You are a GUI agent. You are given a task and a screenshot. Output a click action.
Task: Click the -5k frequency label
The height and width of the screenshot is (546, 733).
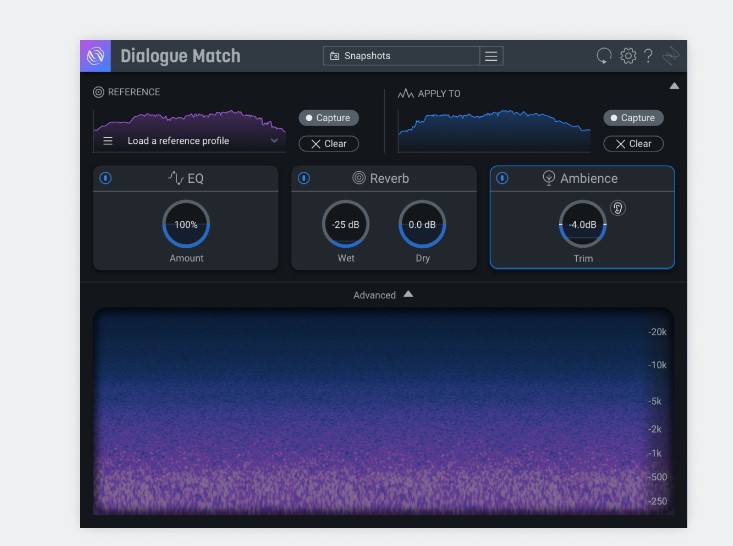[x=654, y=401]
